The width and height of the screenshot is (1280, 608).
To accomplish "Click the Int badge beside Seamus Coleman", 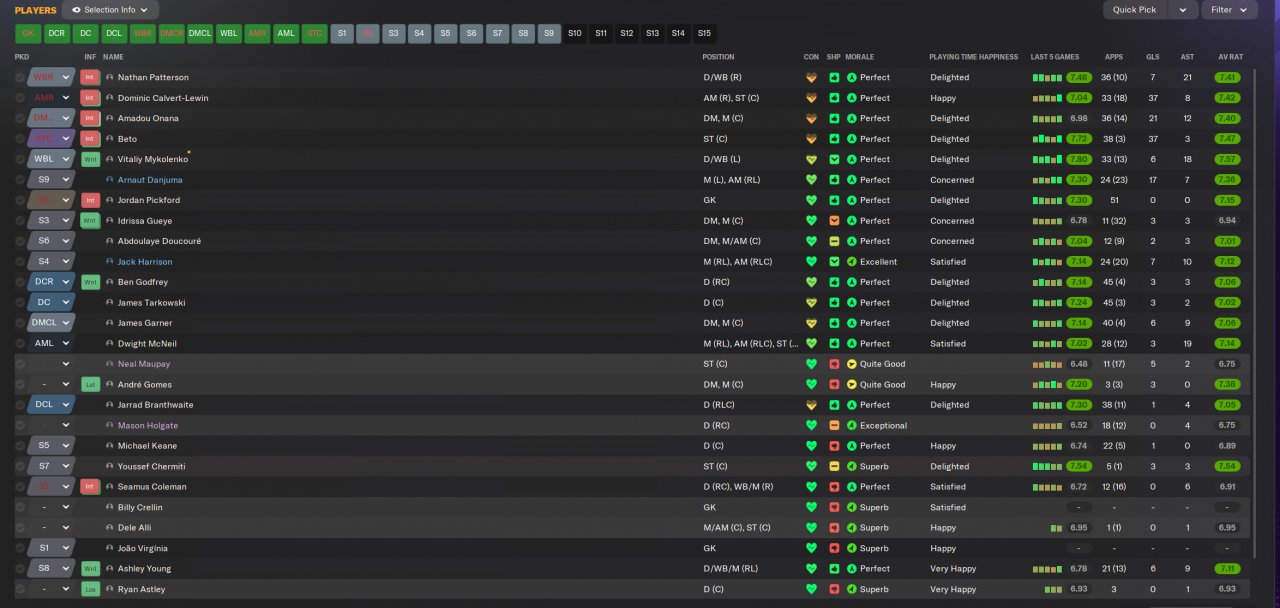I will point(90,487).
